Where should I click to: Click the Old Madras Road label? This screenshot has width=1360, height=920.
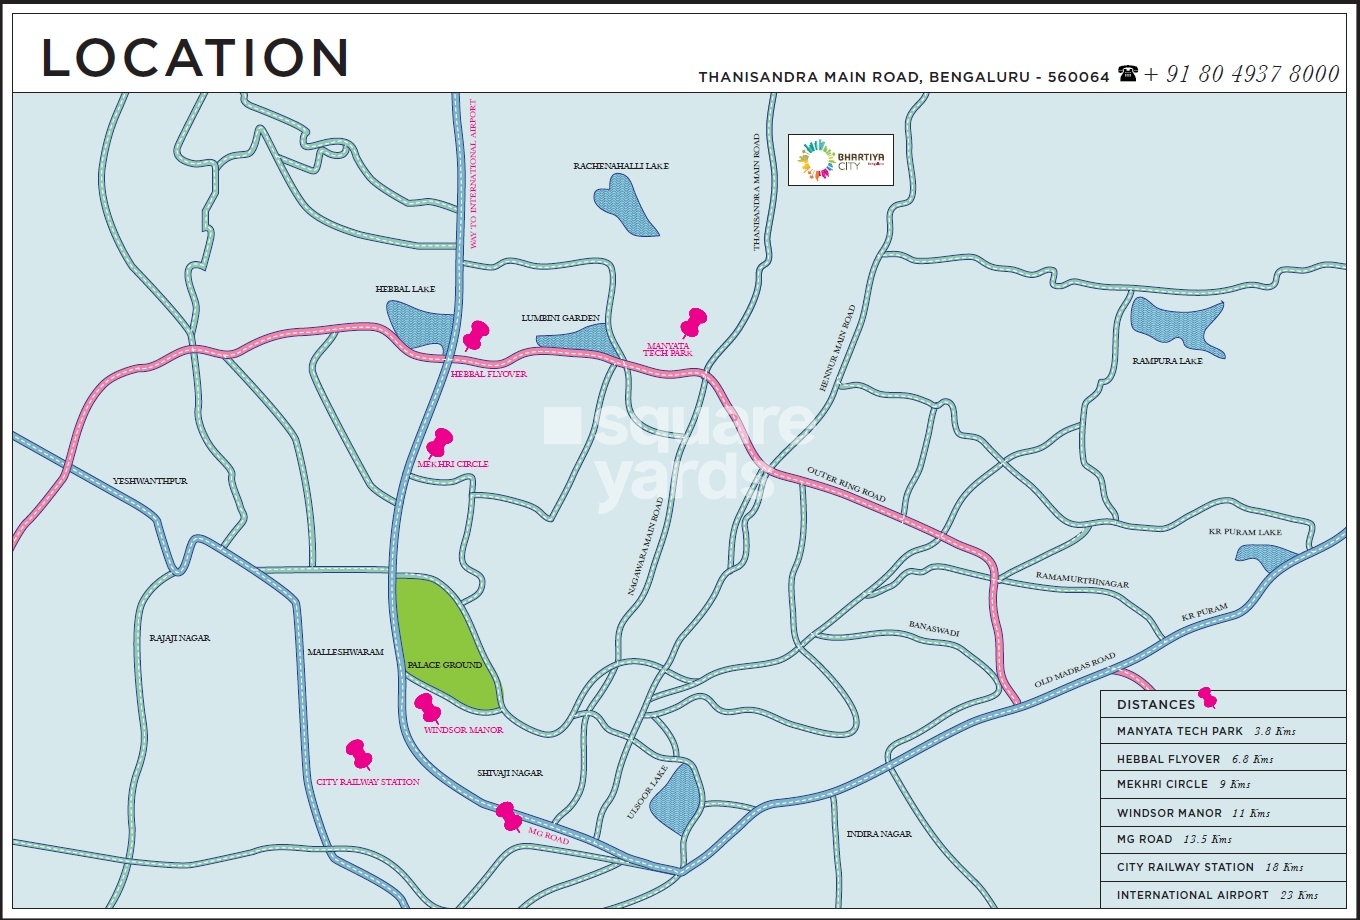point(1075,670)
